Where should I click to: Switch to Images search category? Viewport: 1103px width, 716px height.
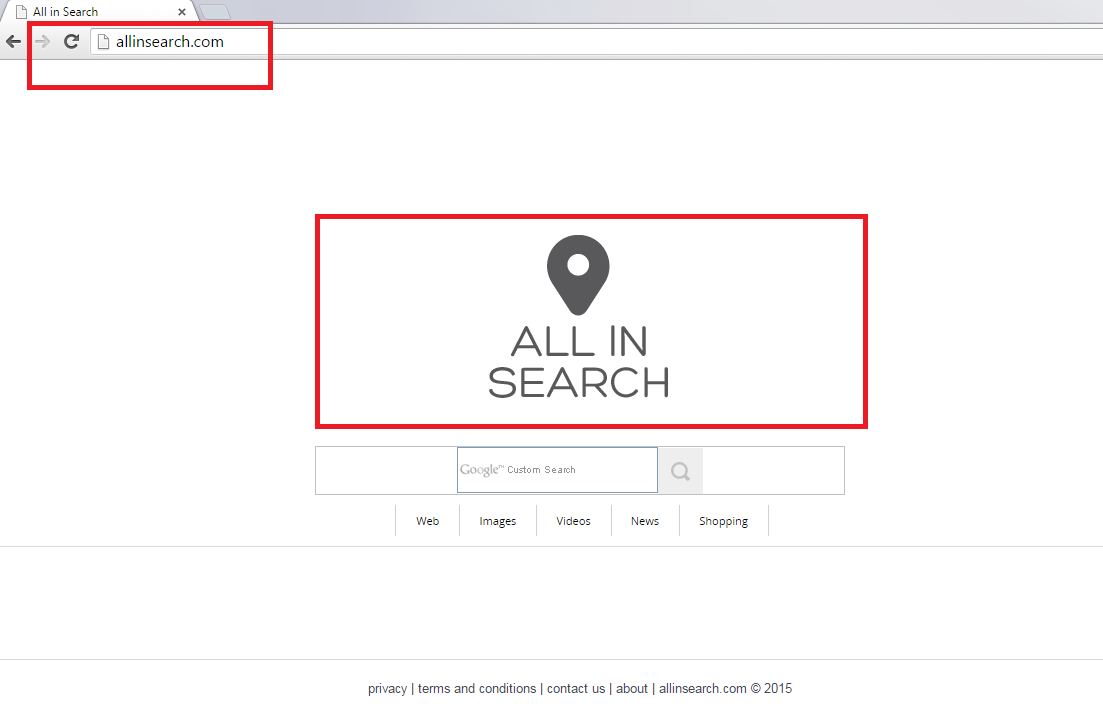click(498, 521)
